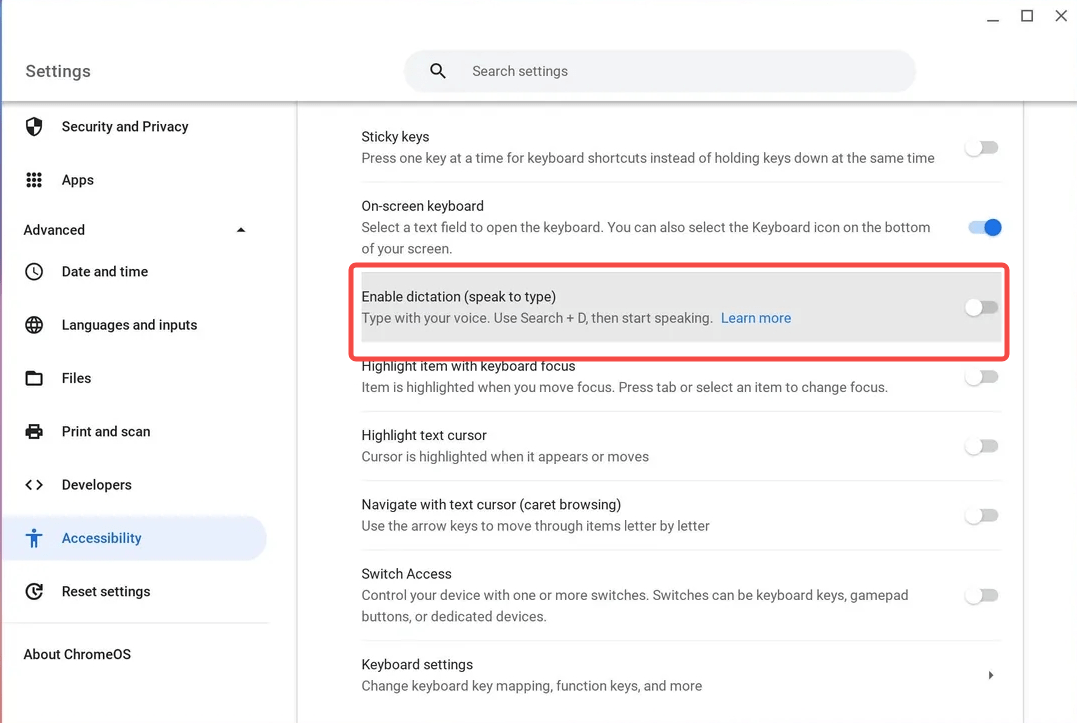The width and height of the screenshot is (1077, 723).
Task: Click the Files folder icon
Action: [34, 378]
